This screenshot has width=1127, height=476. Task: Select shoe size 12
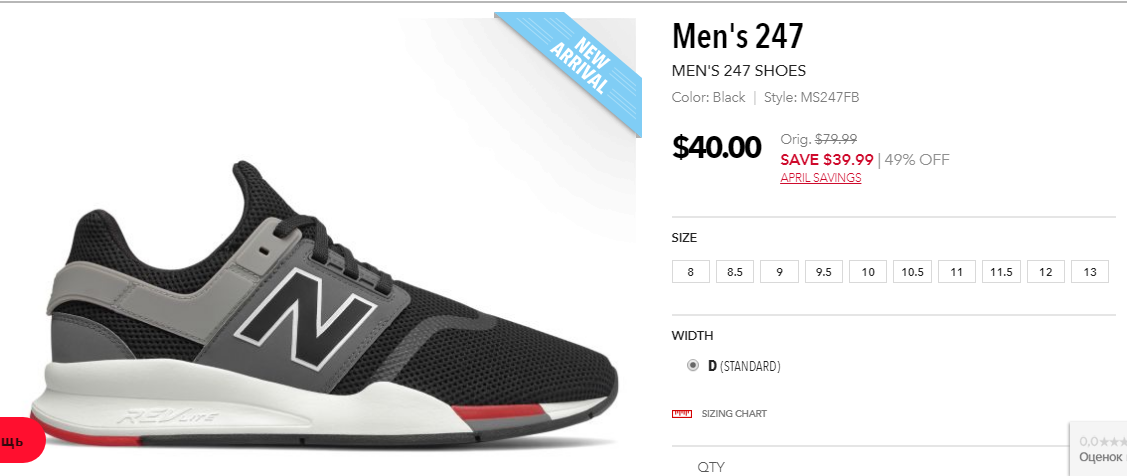pos(1046,272)
